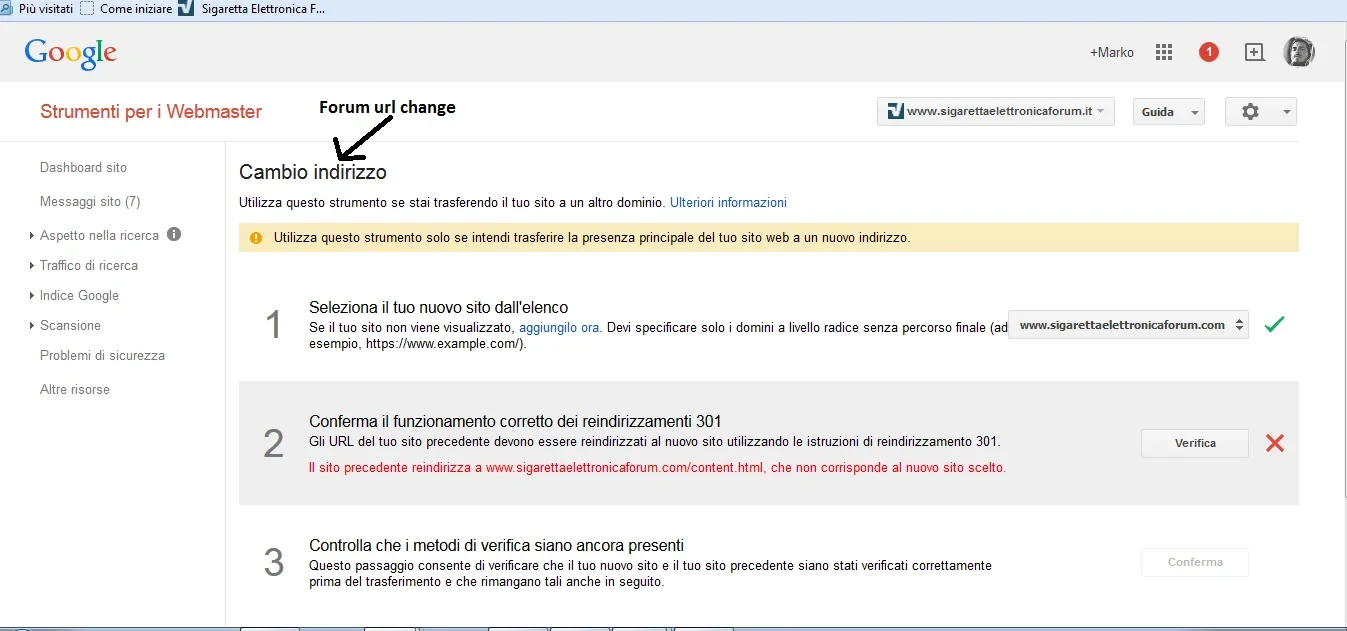Open Più visitati bookmark
Viewport: 1347px width, 631px height.
[x=37, y=9]
